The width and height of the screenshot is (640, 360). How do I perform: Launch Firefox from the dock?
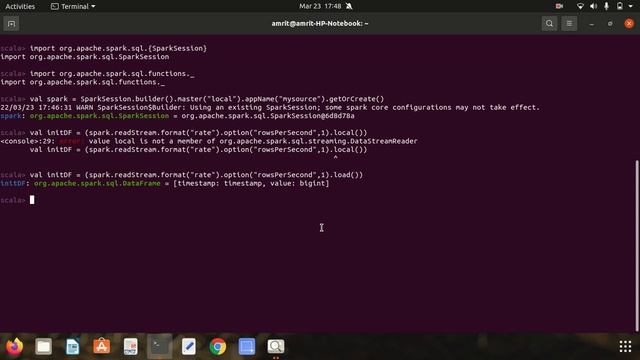pos(14,347)
